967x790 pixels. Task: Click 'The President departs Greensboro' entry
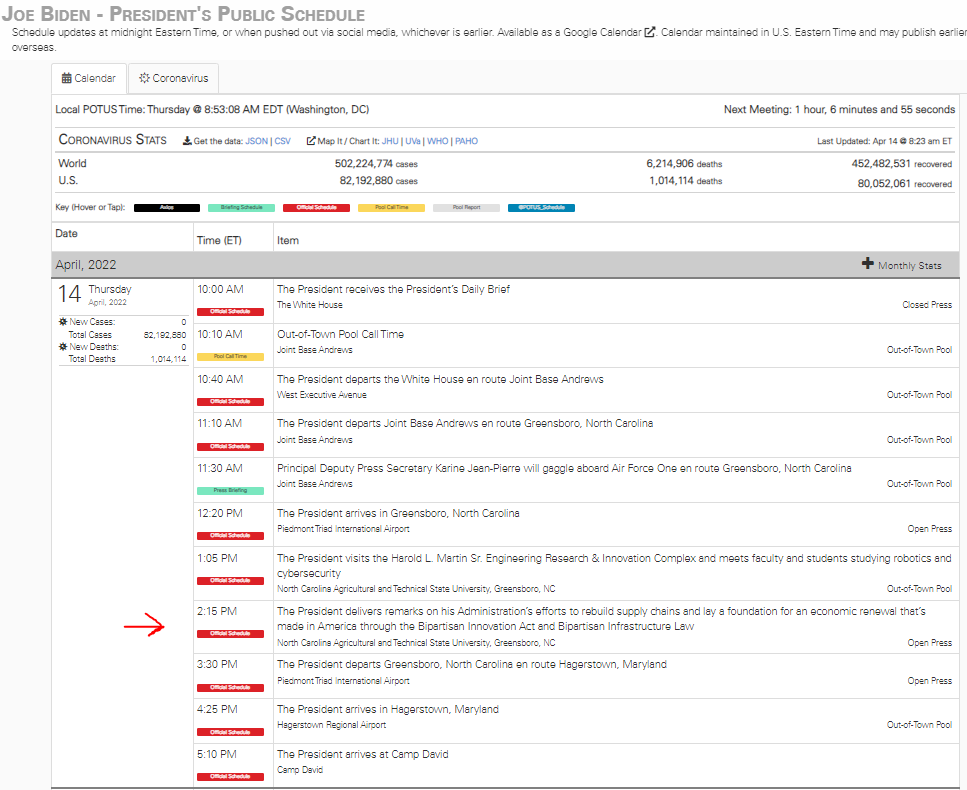coord(472,664)
